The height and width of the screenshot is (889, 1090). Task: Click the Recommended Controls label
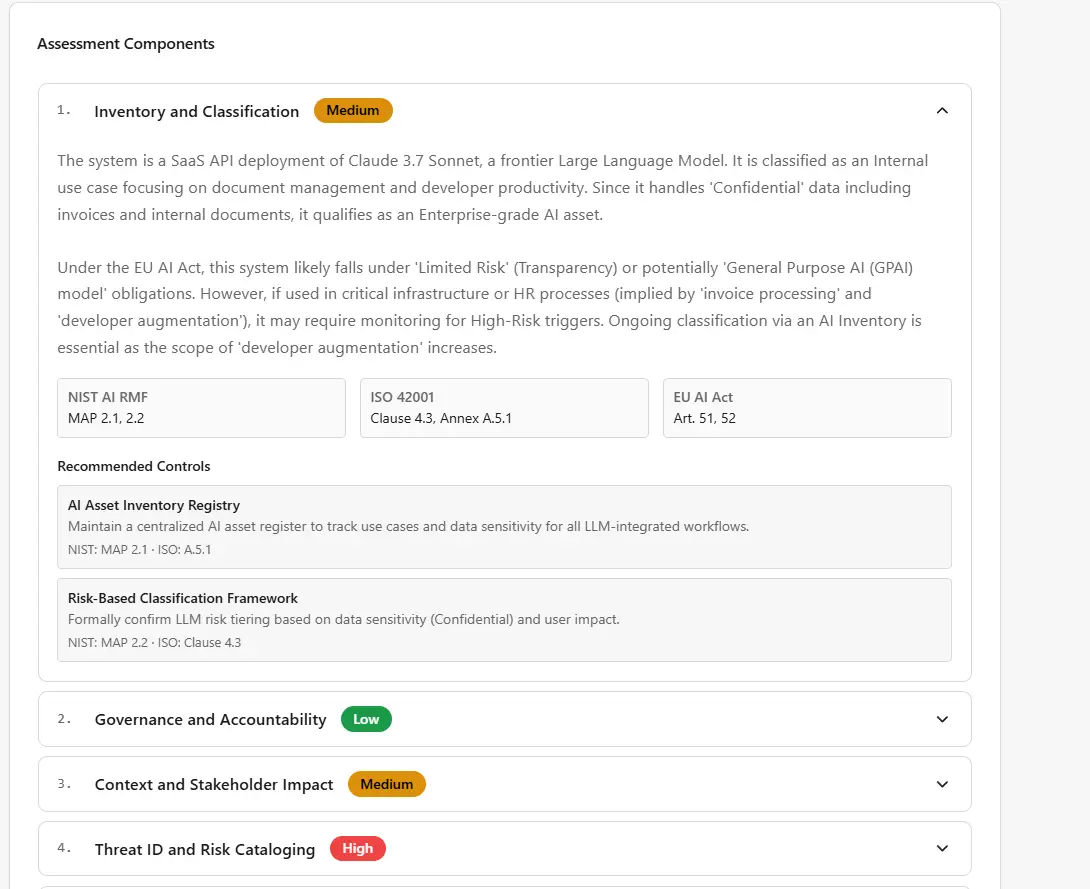coord(134,467)
